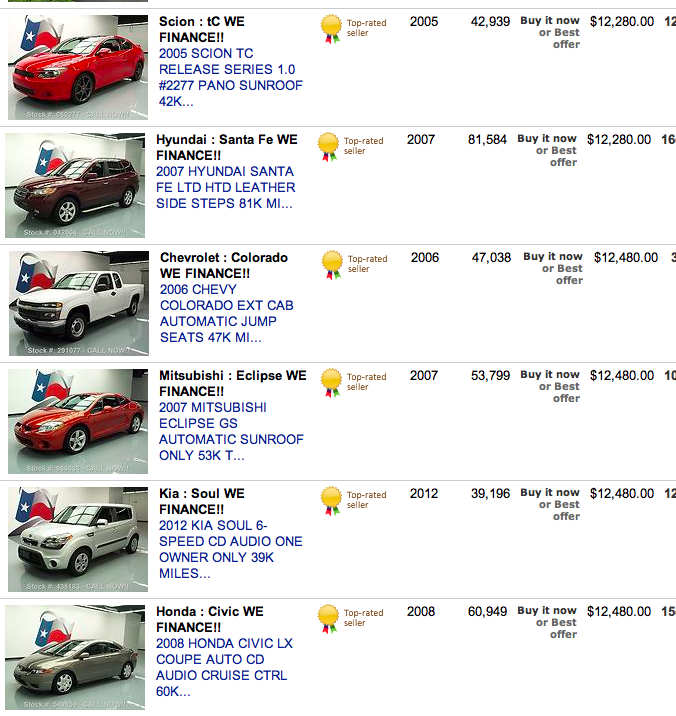Open 2006 Chevy Colorado Ext Cab link
Image resolution: width=676 pixels, height=716 pixels.
227,313
